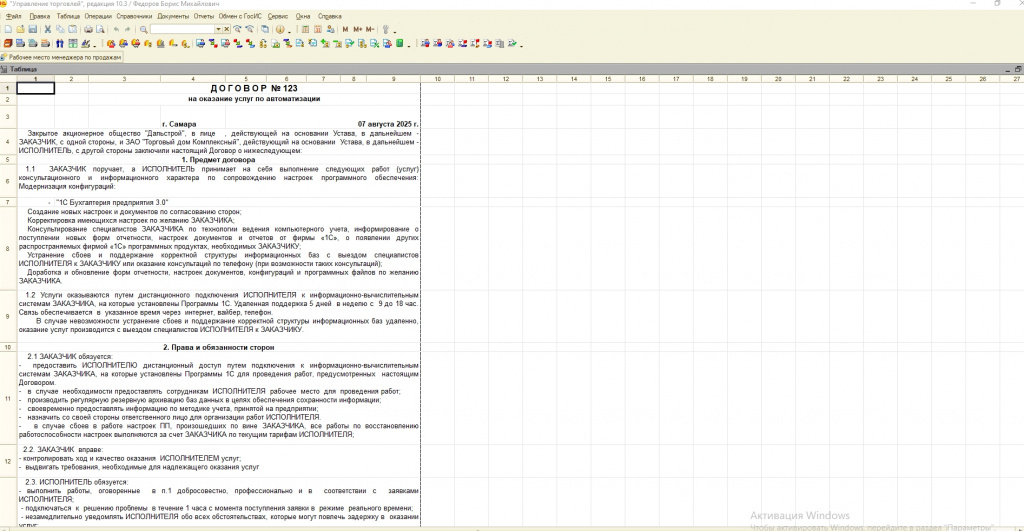Select column header 10
This screenshot has height=531, width=1024.
[x=438, y=79]
